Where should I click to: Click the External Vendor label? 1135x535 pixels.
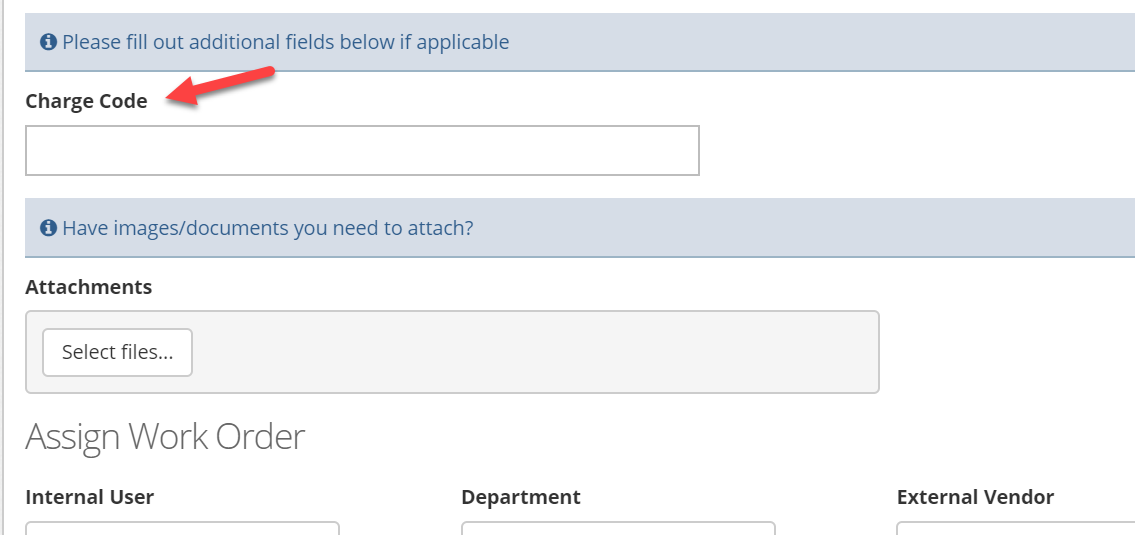[x=975, y=497]
